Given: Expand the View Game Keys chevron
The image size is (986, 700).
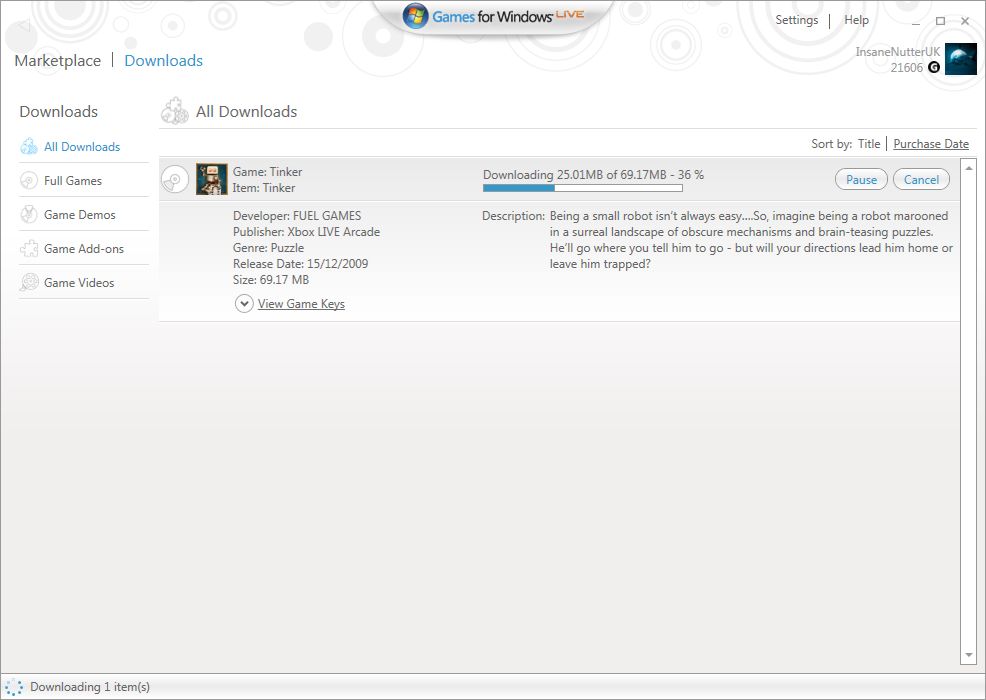Looking at the screenshot, I should (244, 304).
